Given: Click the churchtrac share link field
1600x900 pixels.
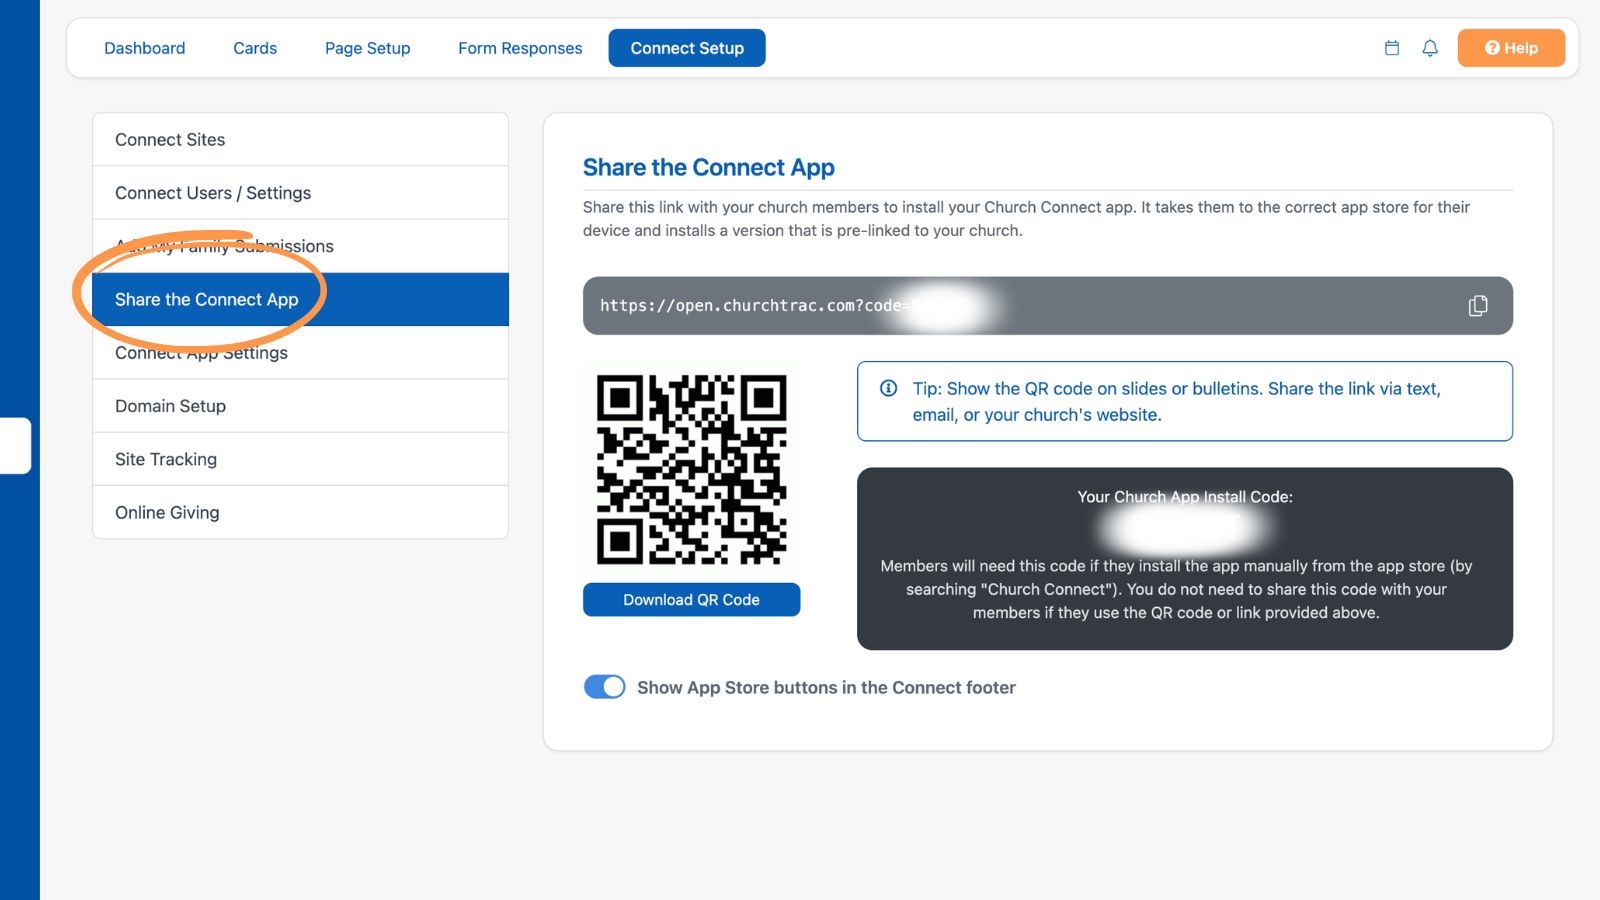Looking at the screenshot, I should pyautogui.click(x=1048, y=306).
